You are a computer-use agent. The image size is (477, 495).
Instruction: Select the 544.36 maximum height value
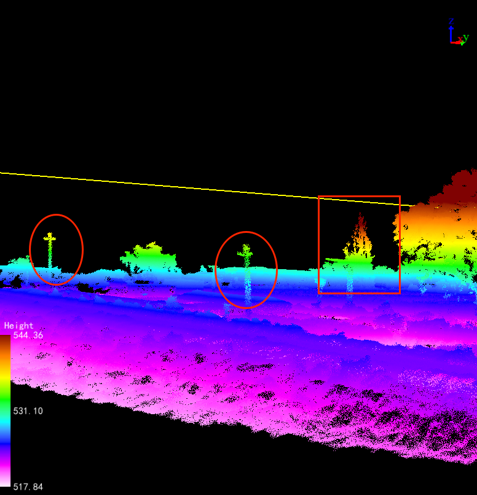coord(28,335)
